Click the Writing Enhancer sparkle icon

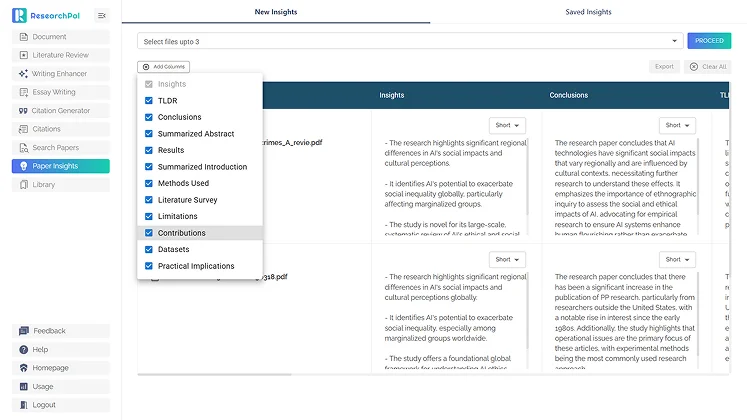click(23, 74)
